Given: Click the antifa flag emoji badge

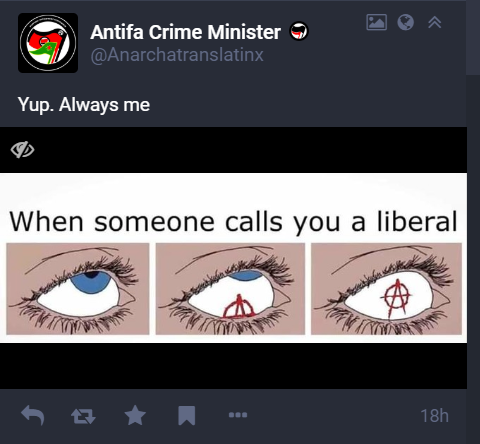Looking at the screenshot, I should [298, 31].
